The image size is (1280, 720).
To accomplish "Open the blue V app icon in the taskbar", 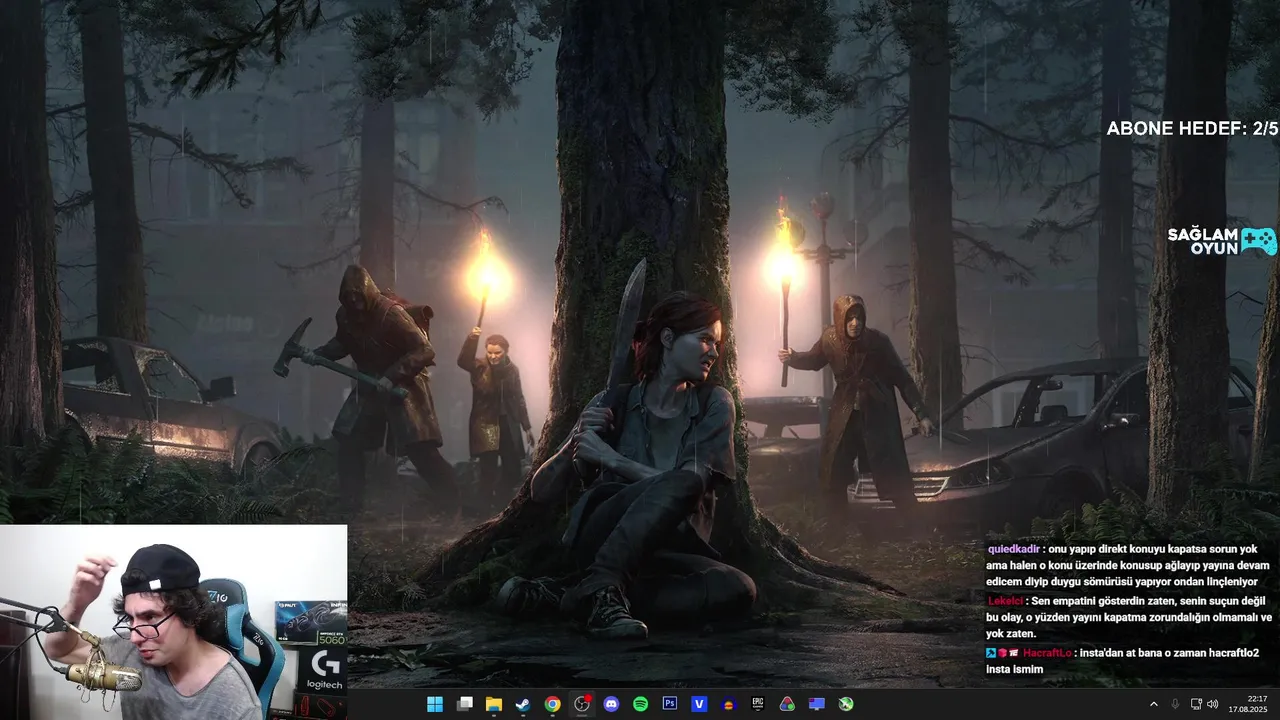I will [x=699, y=704].
